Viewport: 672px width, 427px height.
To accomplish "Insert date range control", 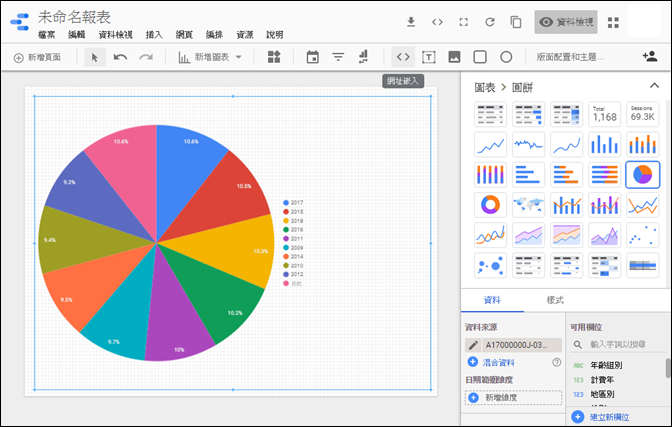I will (x=312, y=57).
